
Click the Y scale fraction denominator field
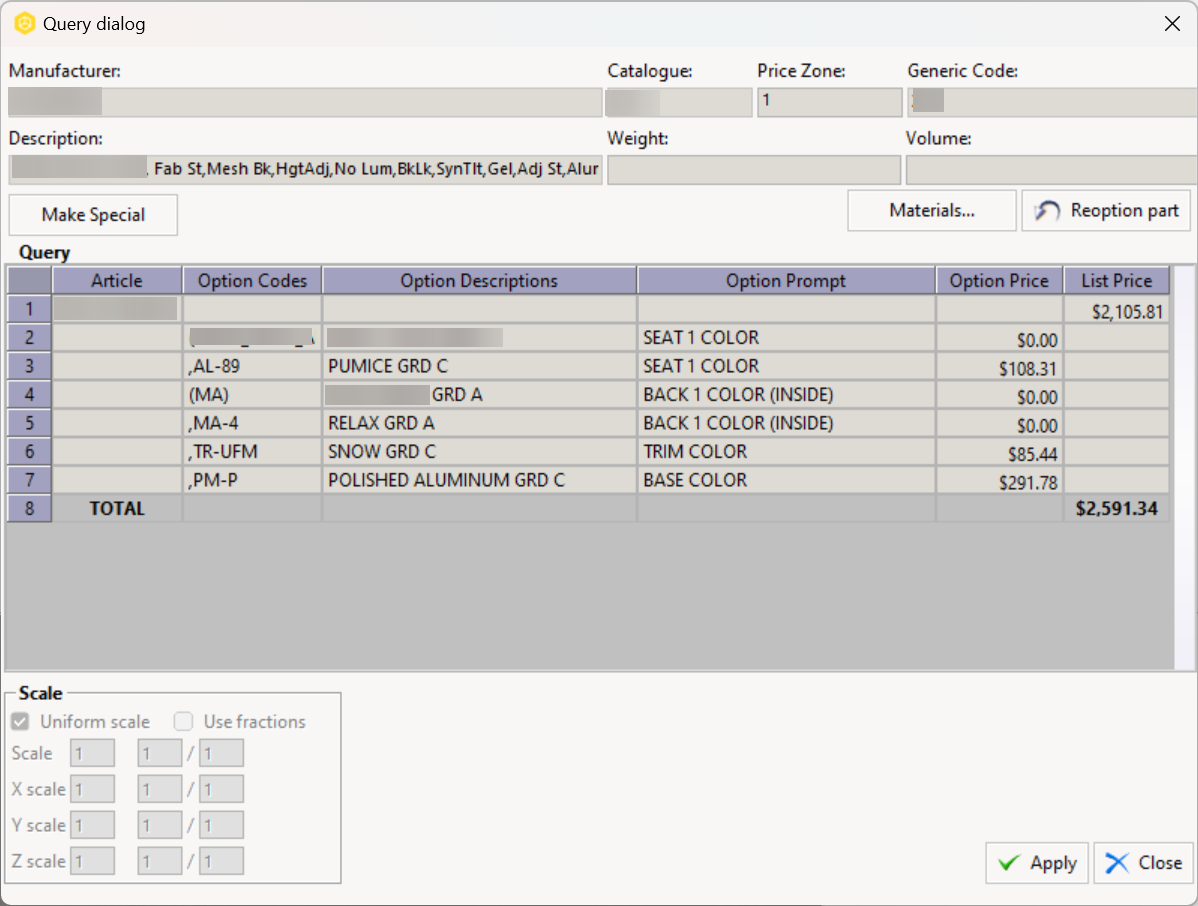point(222,825)
